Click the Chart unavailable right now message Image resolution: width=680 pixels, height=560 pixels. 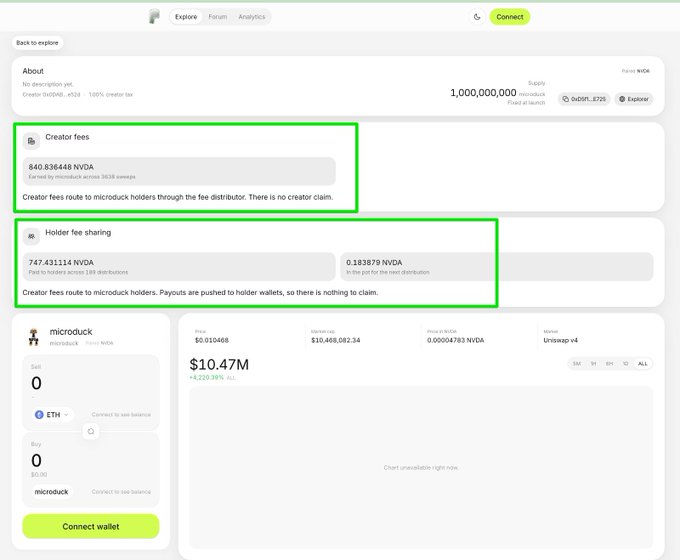tap(421, 468)
